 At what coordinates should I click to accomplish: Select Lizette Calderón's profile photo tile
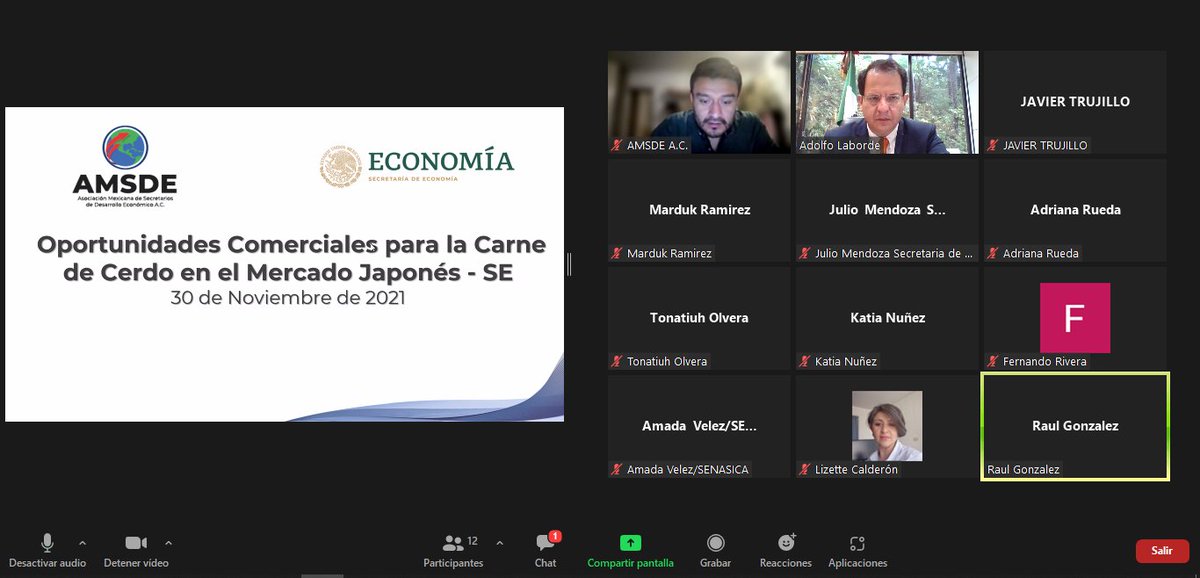pyautogui.click(x=887, y=426)
